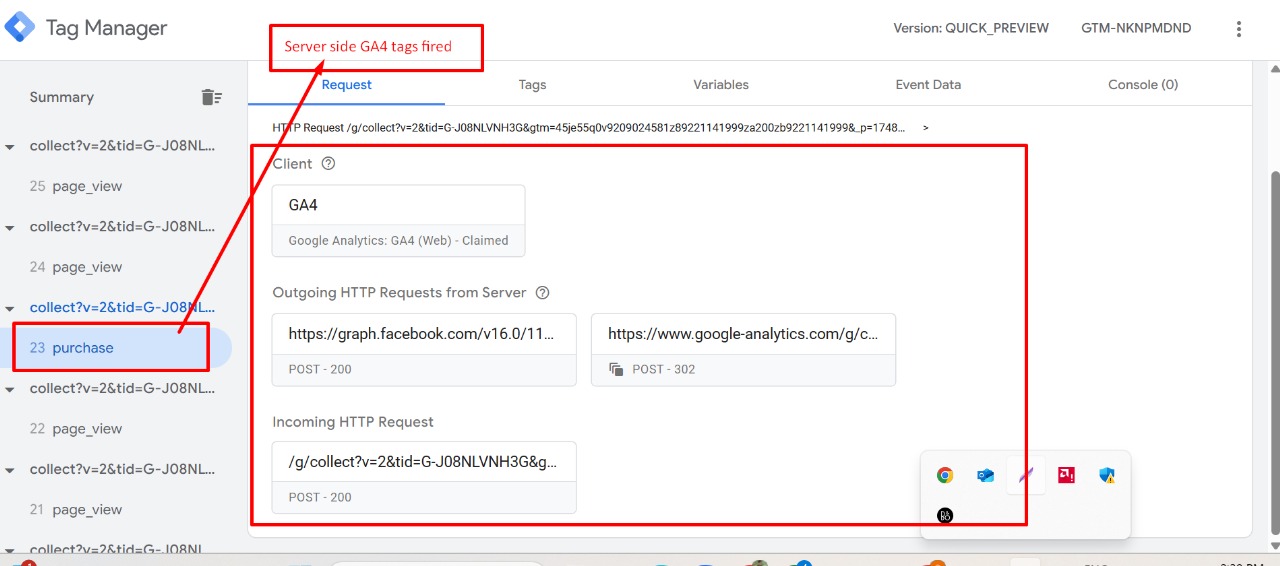
Task: Open the Event Data tab
Action: point(928,85)
